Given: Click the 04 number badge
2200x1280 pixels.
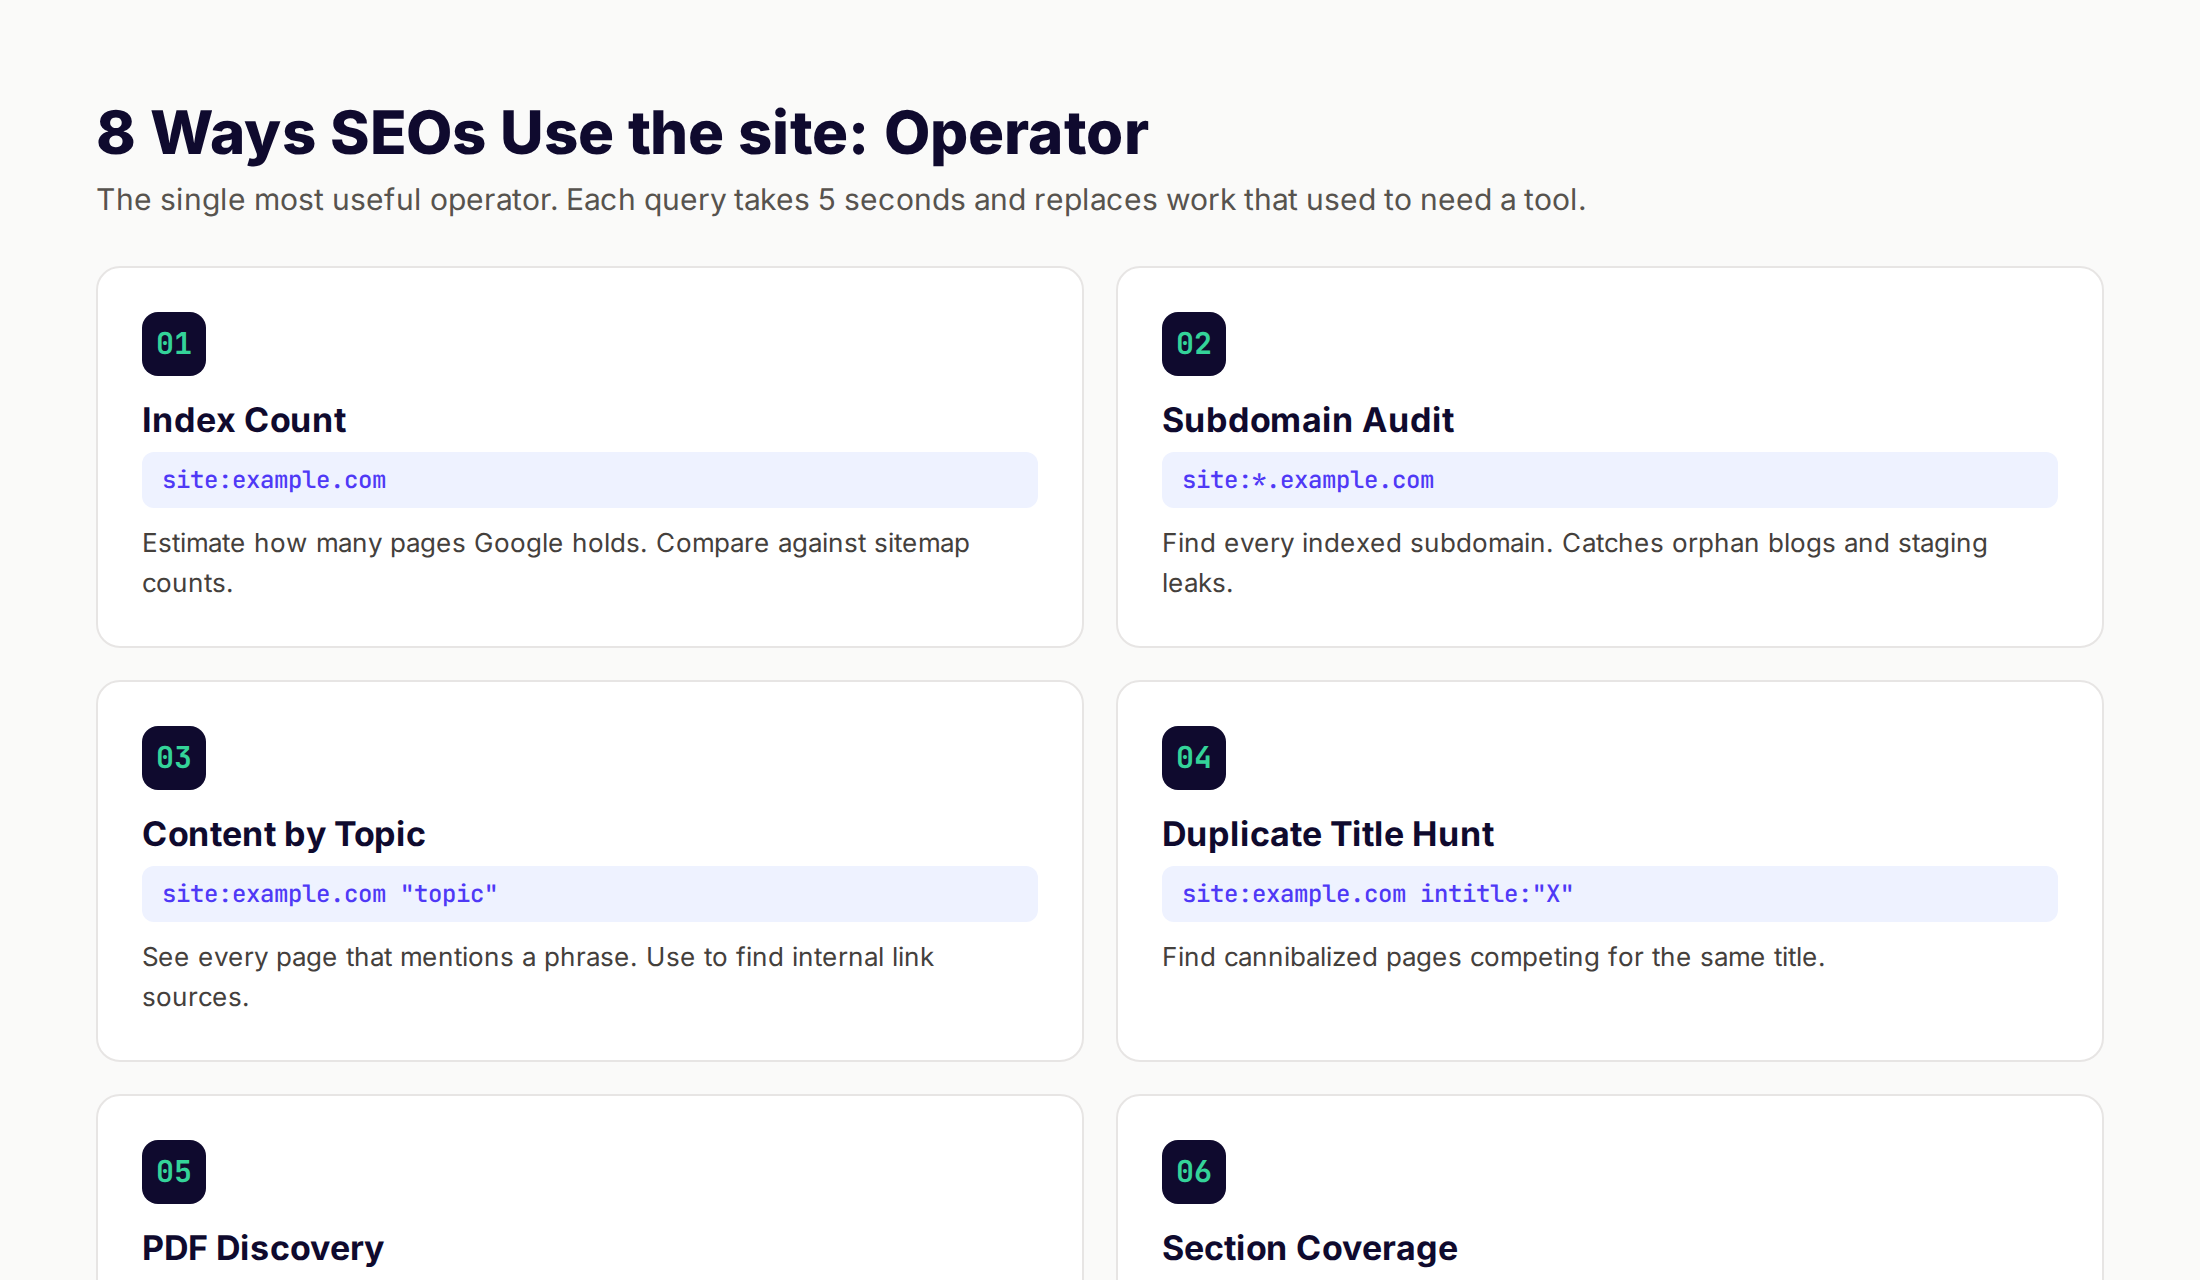Looking at the screenshot, I should click(x=1194, y=758).
